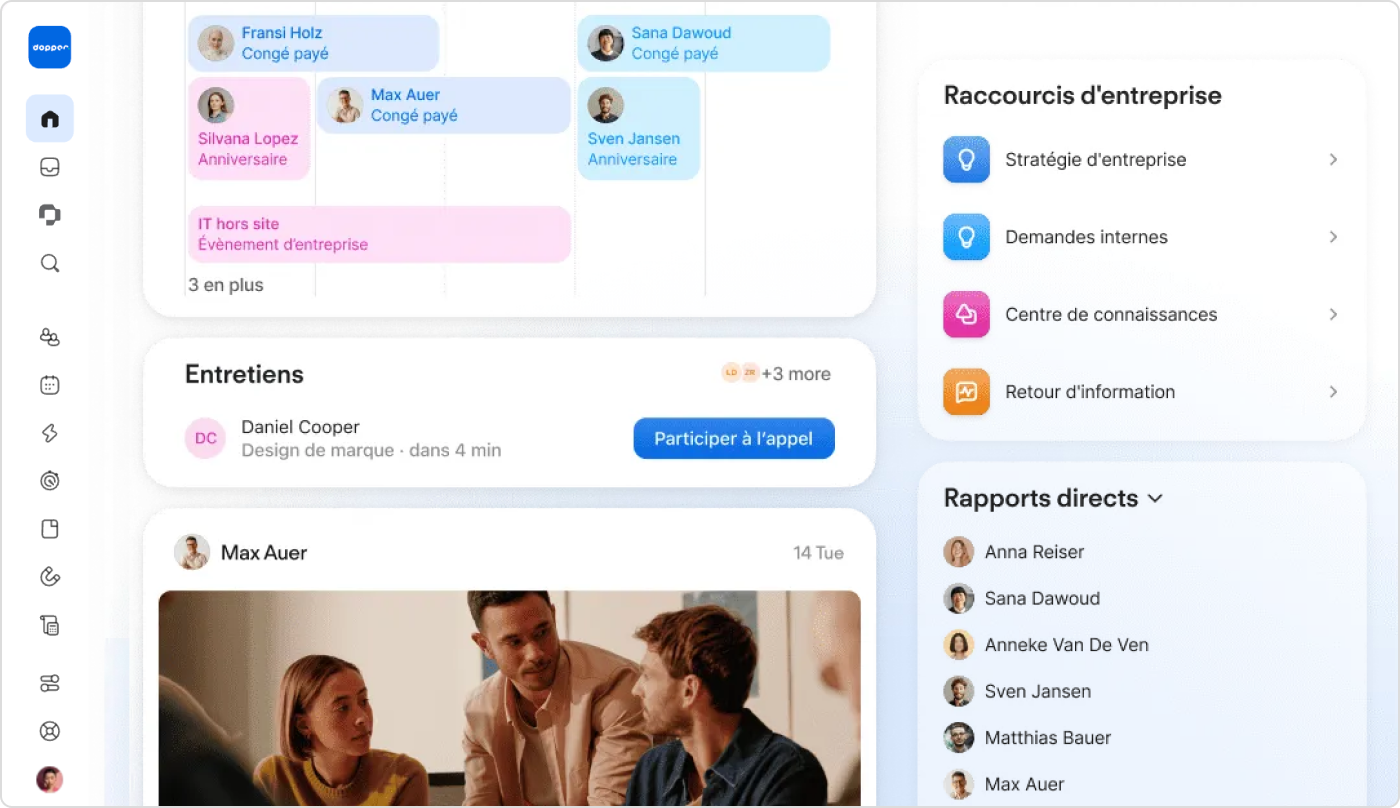Open the Inbox icon in the sidebar
This screenshot has width=1400, height=808.
49,167
